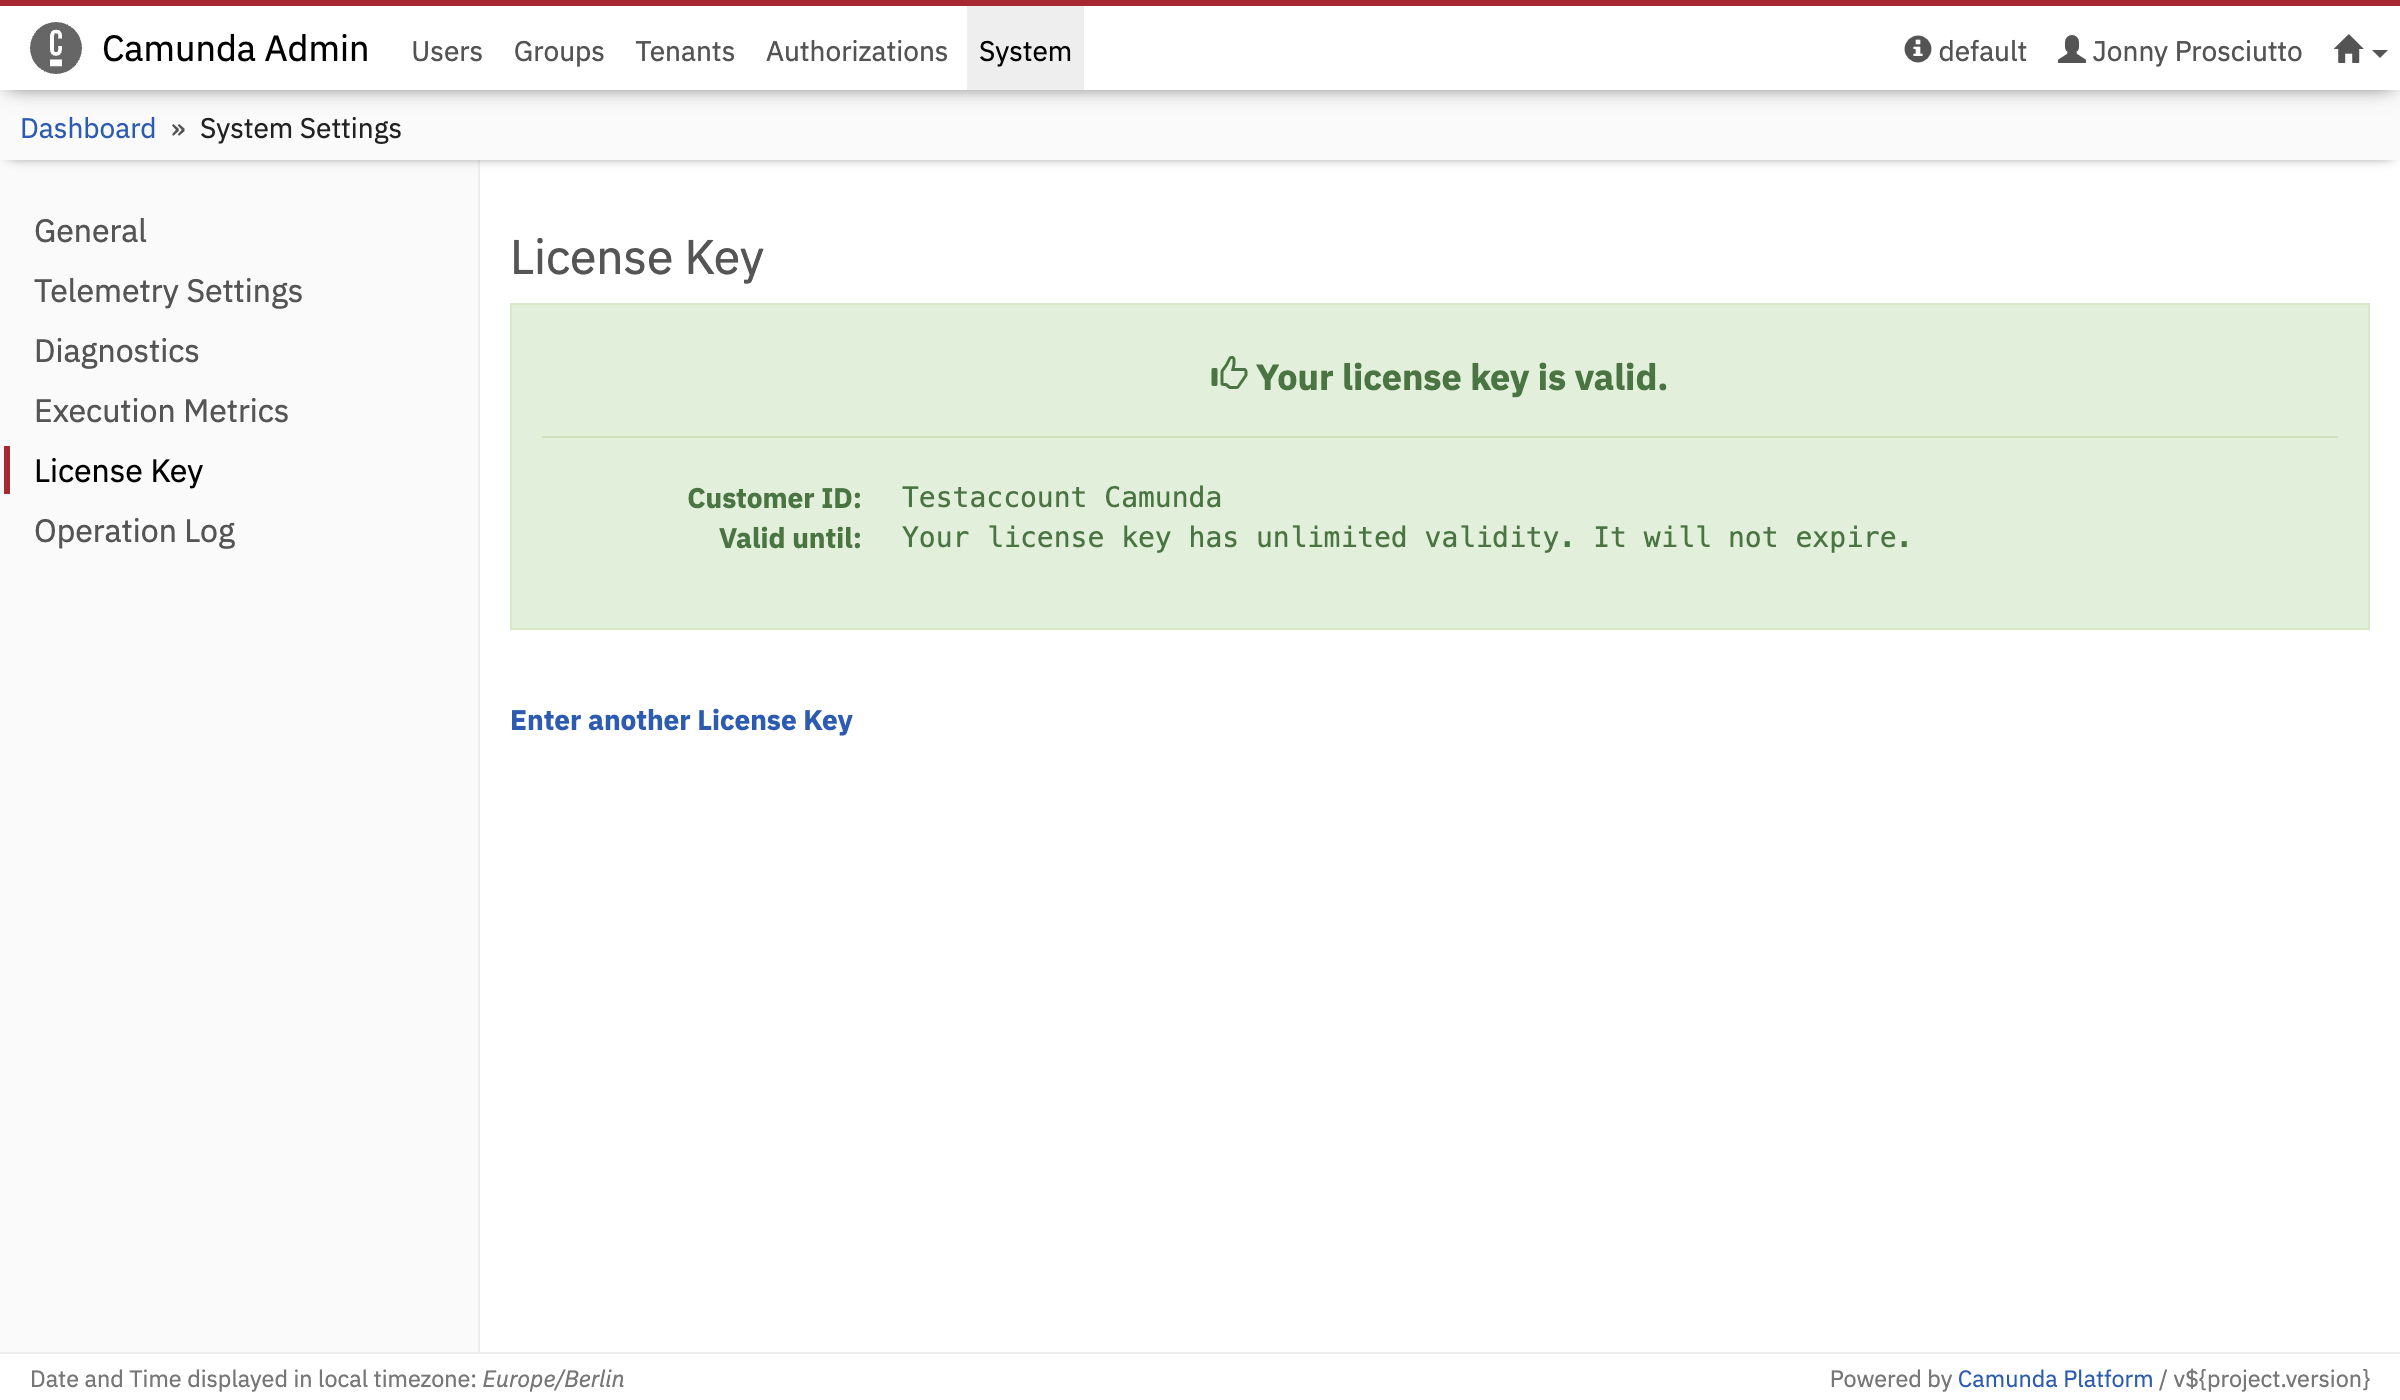This screenshot has width=2400, height=1400.
Task: Select License Key in the sidebar
Action: tap(119, 471)
